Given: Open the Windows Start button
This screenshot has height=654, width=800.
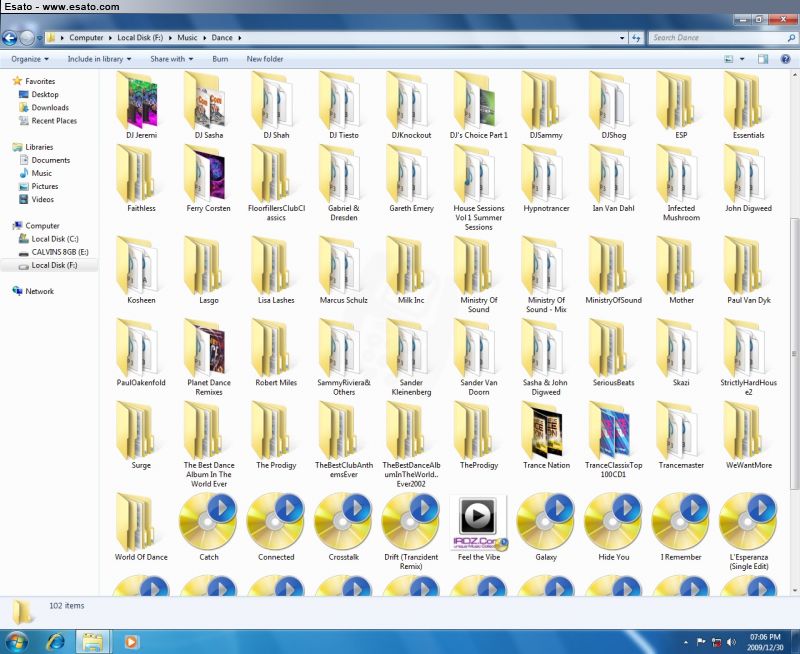Looking at the screenshot, I should coord(16,641).
